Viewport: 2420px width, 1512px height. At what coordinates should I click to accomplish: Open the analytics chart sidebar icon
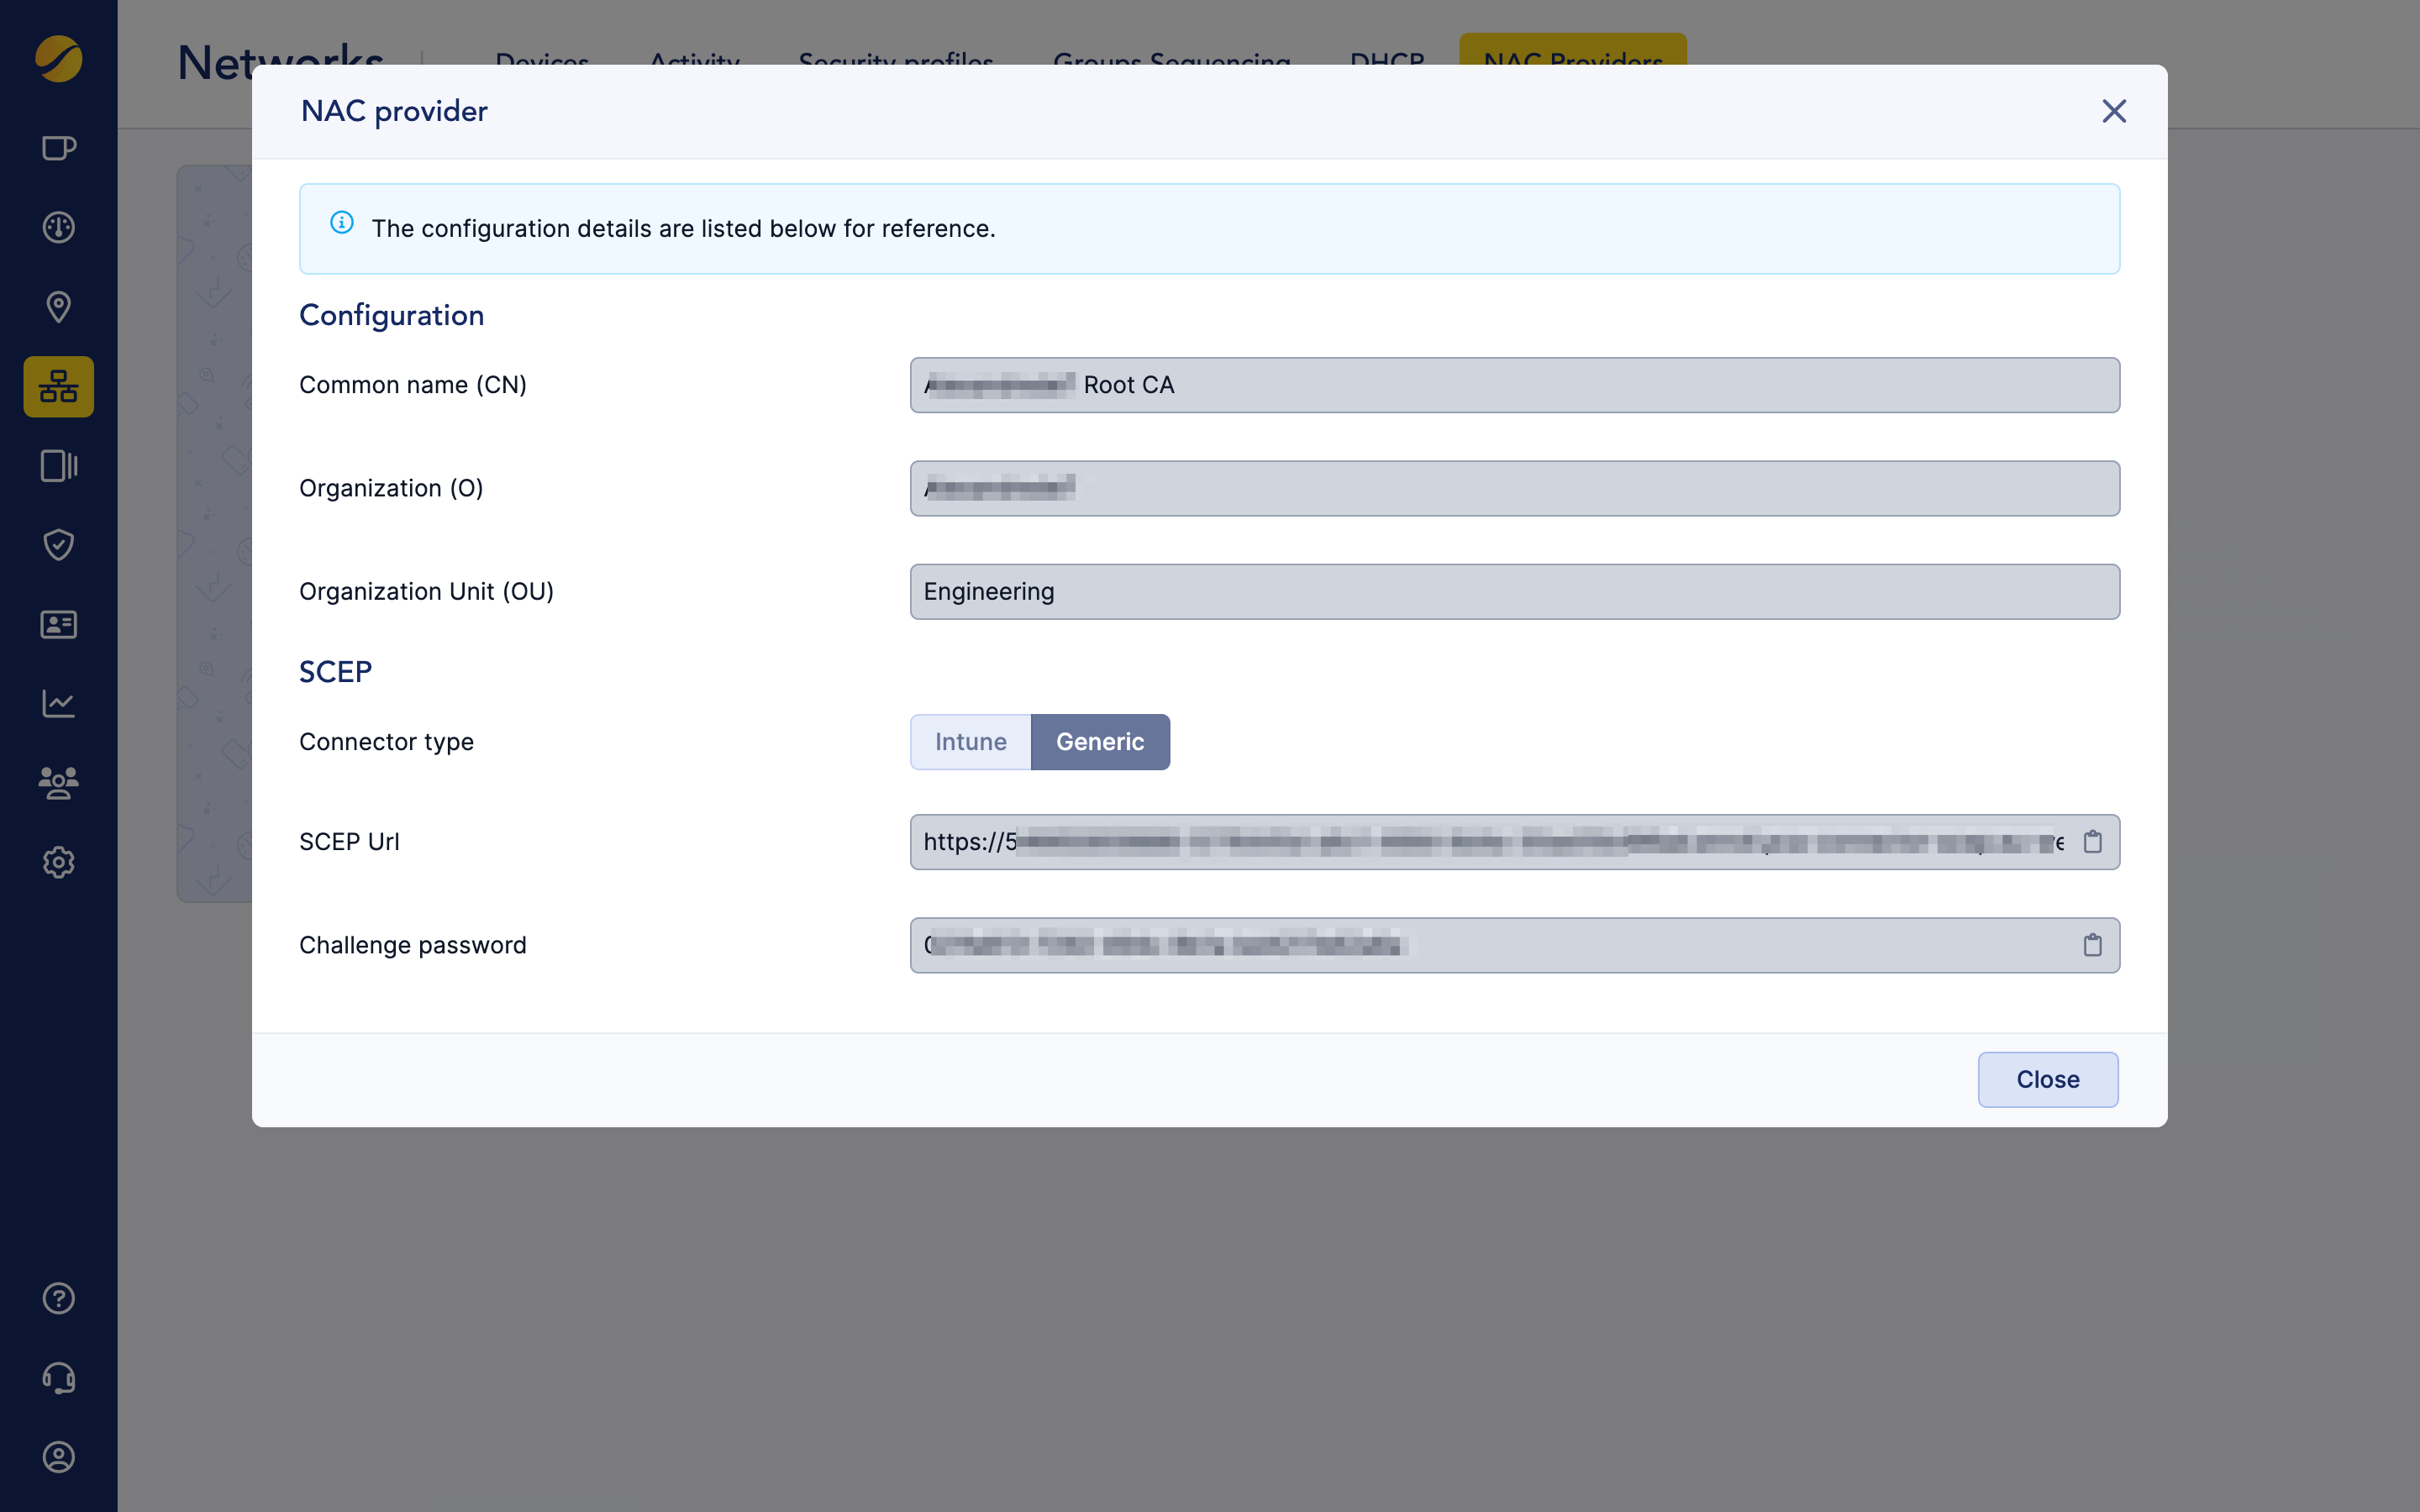point(59,703)
